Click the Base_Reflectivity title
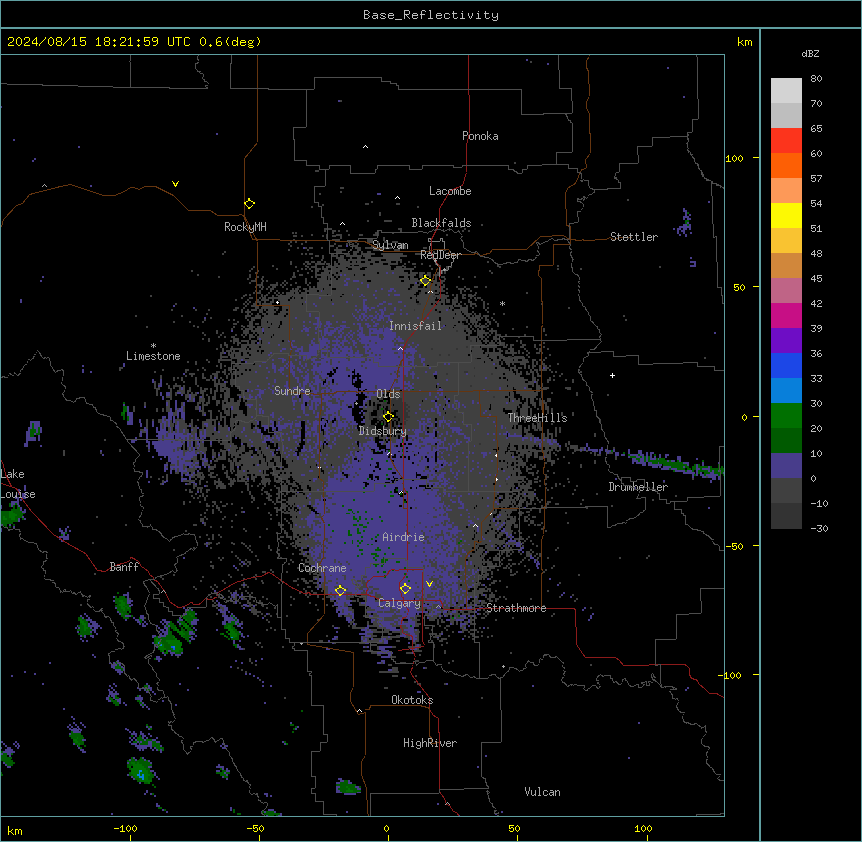The height and width of the screenshot is (842, 862). point(431,15)
